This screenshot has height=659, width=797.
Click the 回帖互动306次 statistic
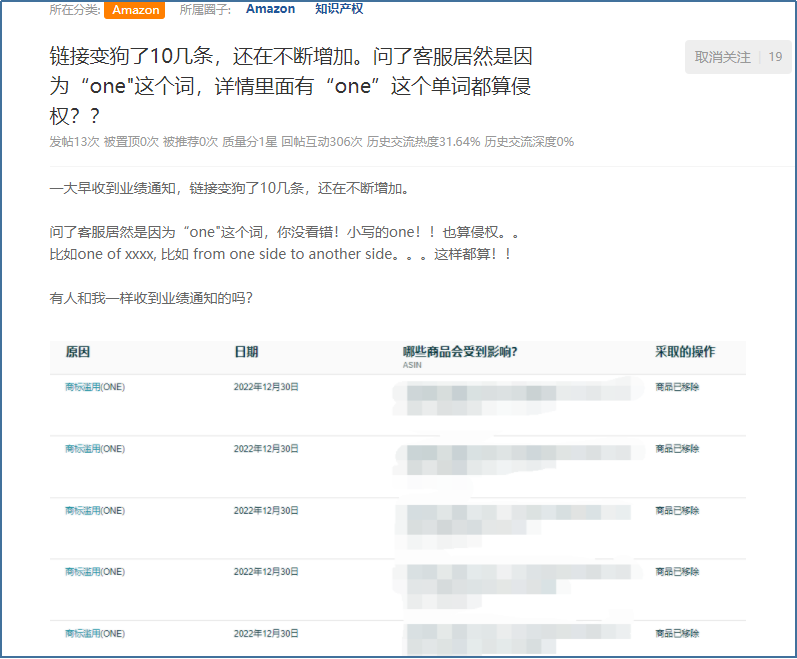(321, 142)
